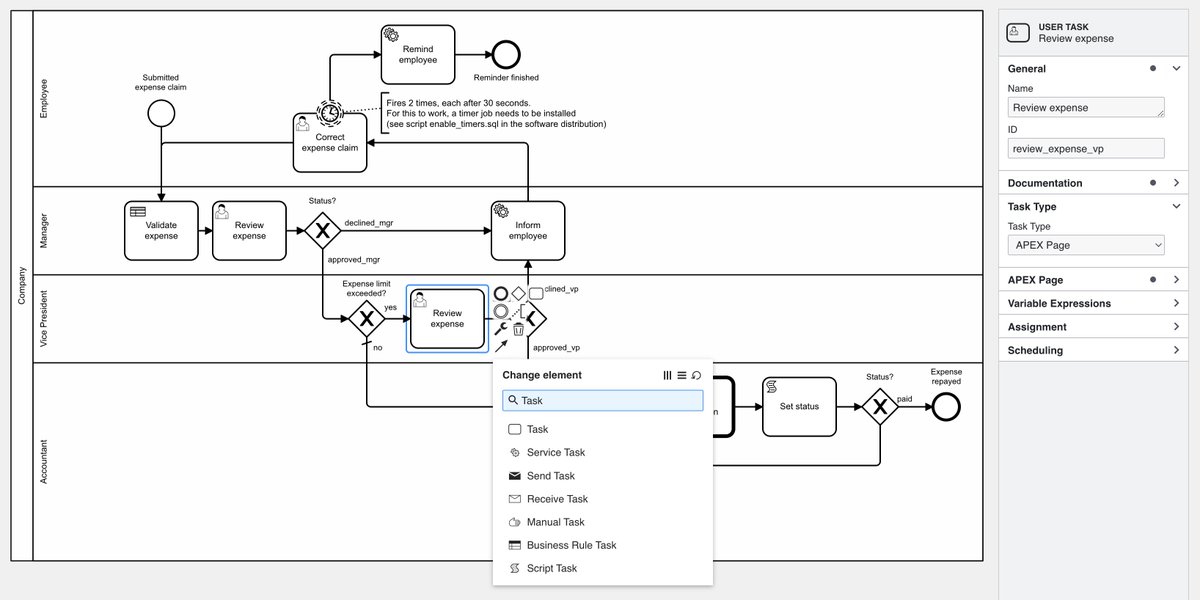Collapse the General section
1200x600 pixels.
pos(1177,69)
